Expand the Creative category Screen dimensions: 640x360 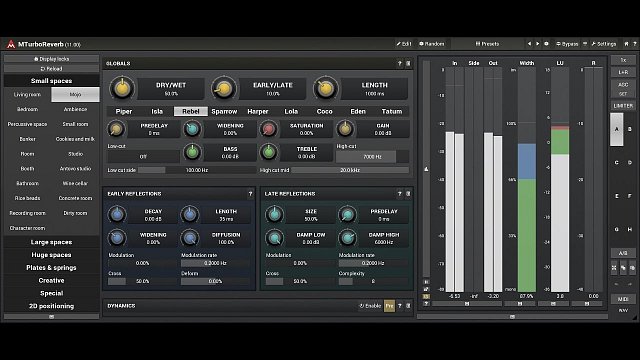(51, 280)
